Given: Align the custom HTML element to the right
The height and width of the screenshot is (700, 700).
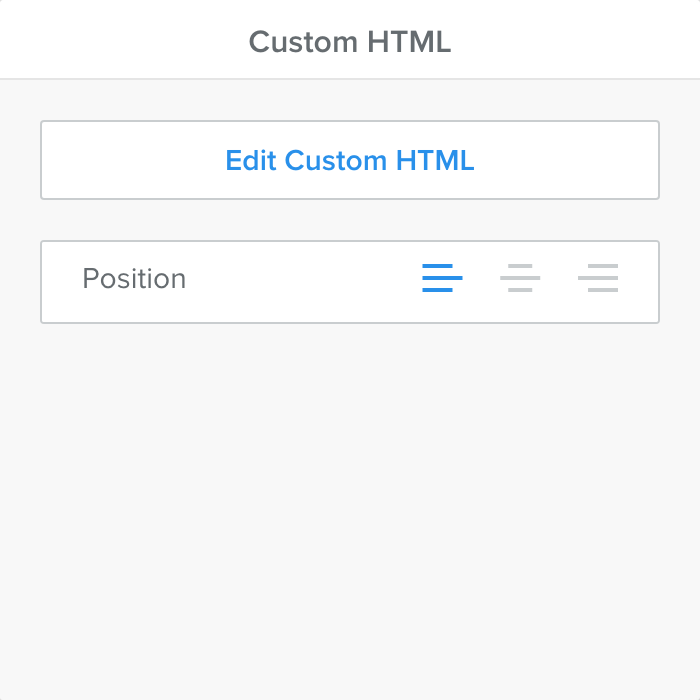Looking at the screenshot, I should tap(598, 278).
